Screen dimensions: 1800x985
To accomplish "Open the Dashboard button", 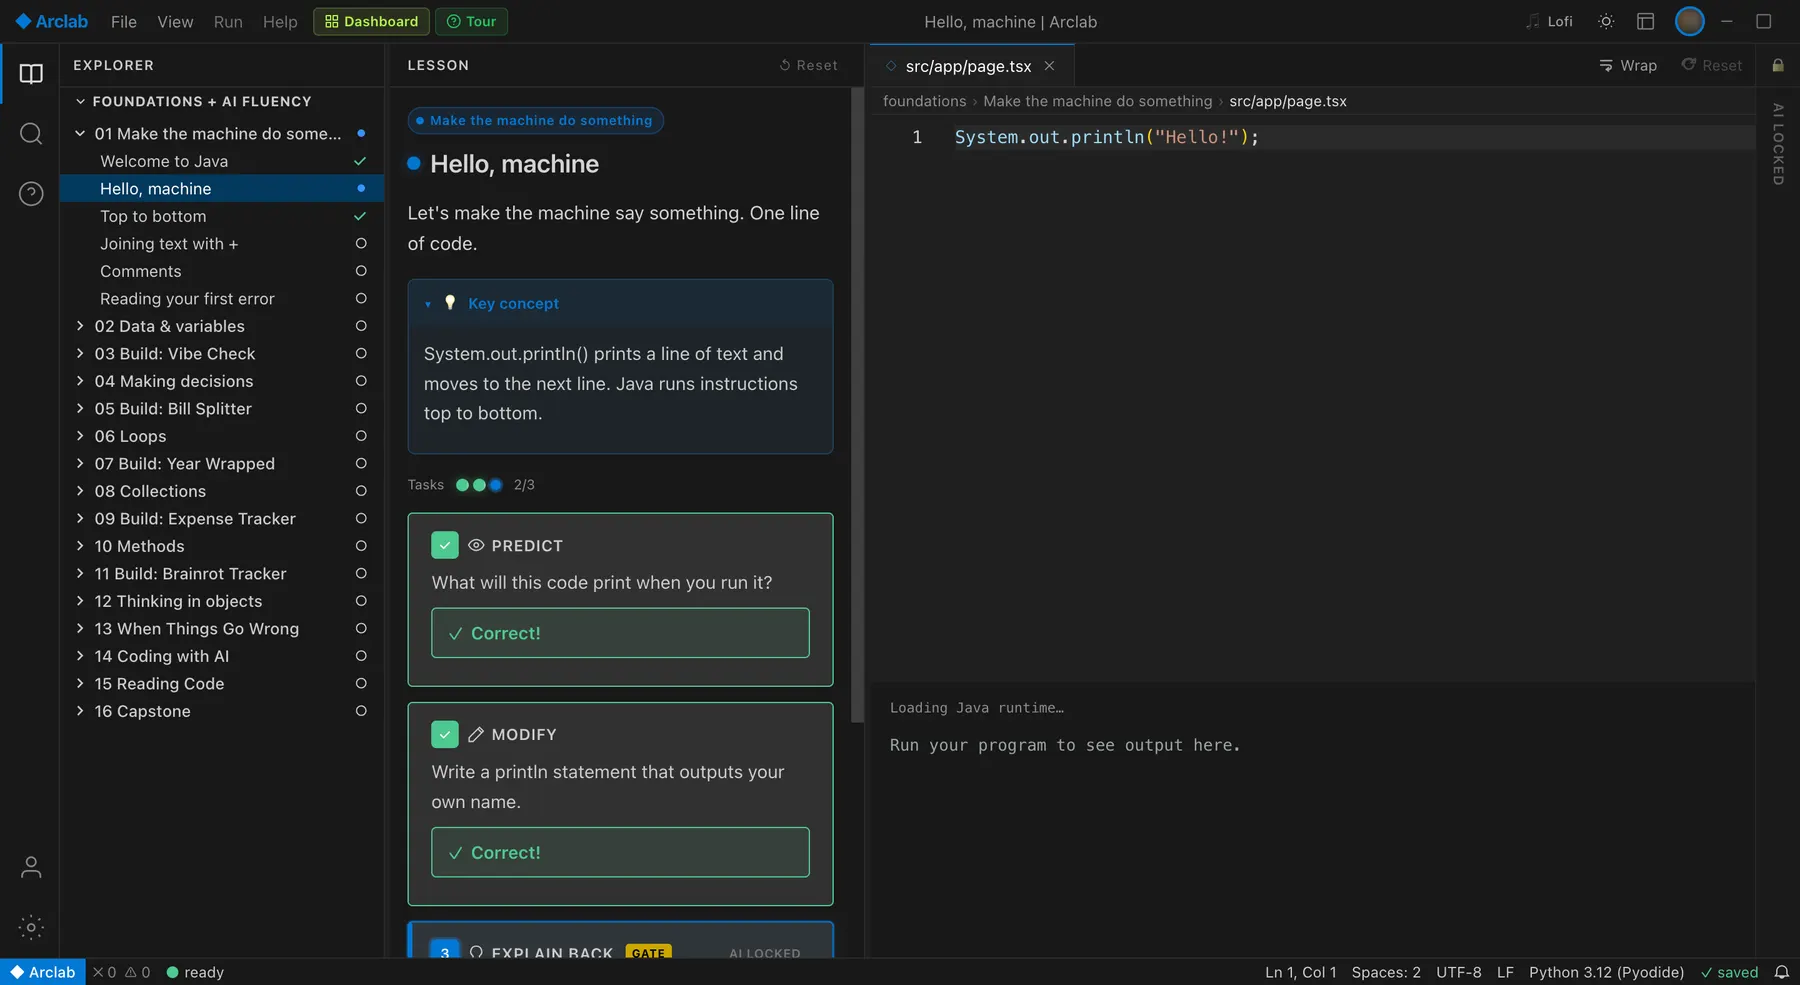I will 371,22.
